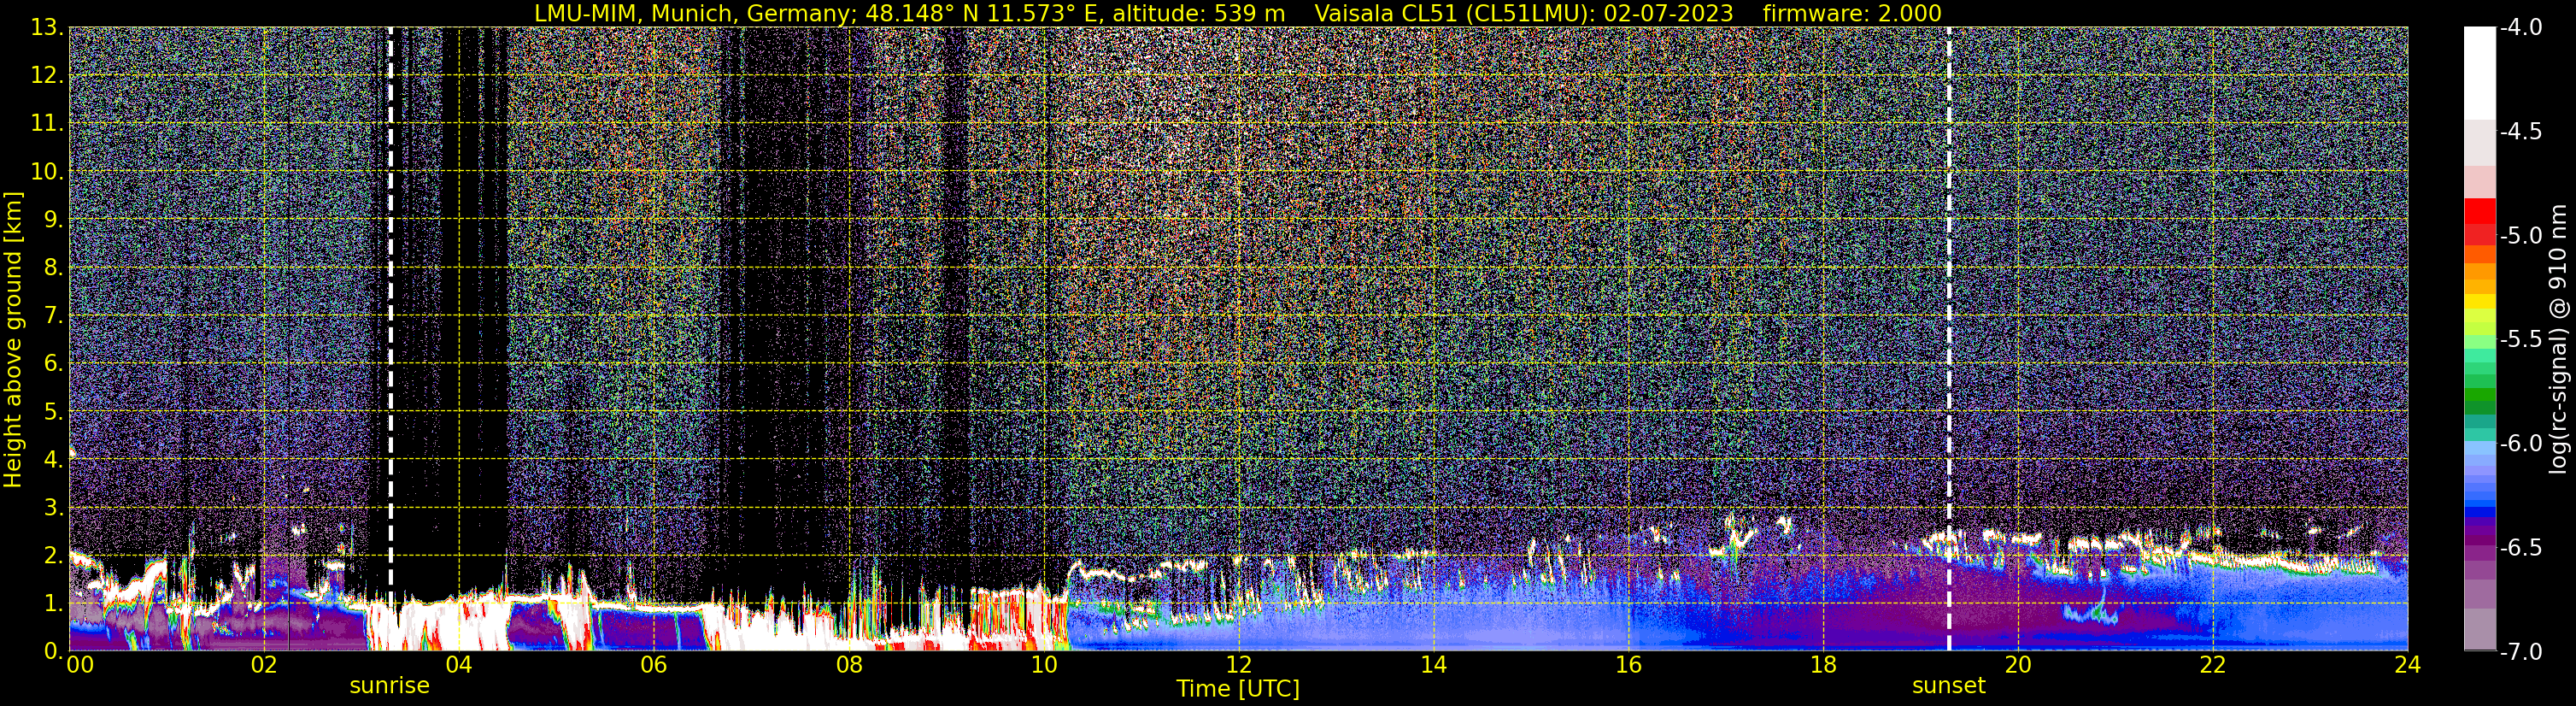Click the '18' time axis tick label

pos(1823,665)
